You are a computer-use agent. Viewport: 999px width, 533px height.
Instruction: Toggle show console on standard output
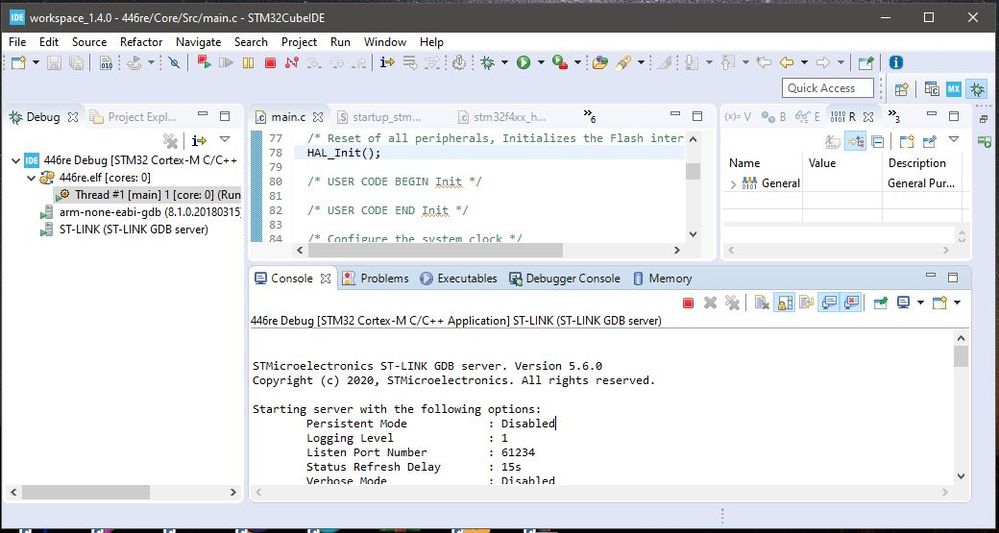coord(828,303)
